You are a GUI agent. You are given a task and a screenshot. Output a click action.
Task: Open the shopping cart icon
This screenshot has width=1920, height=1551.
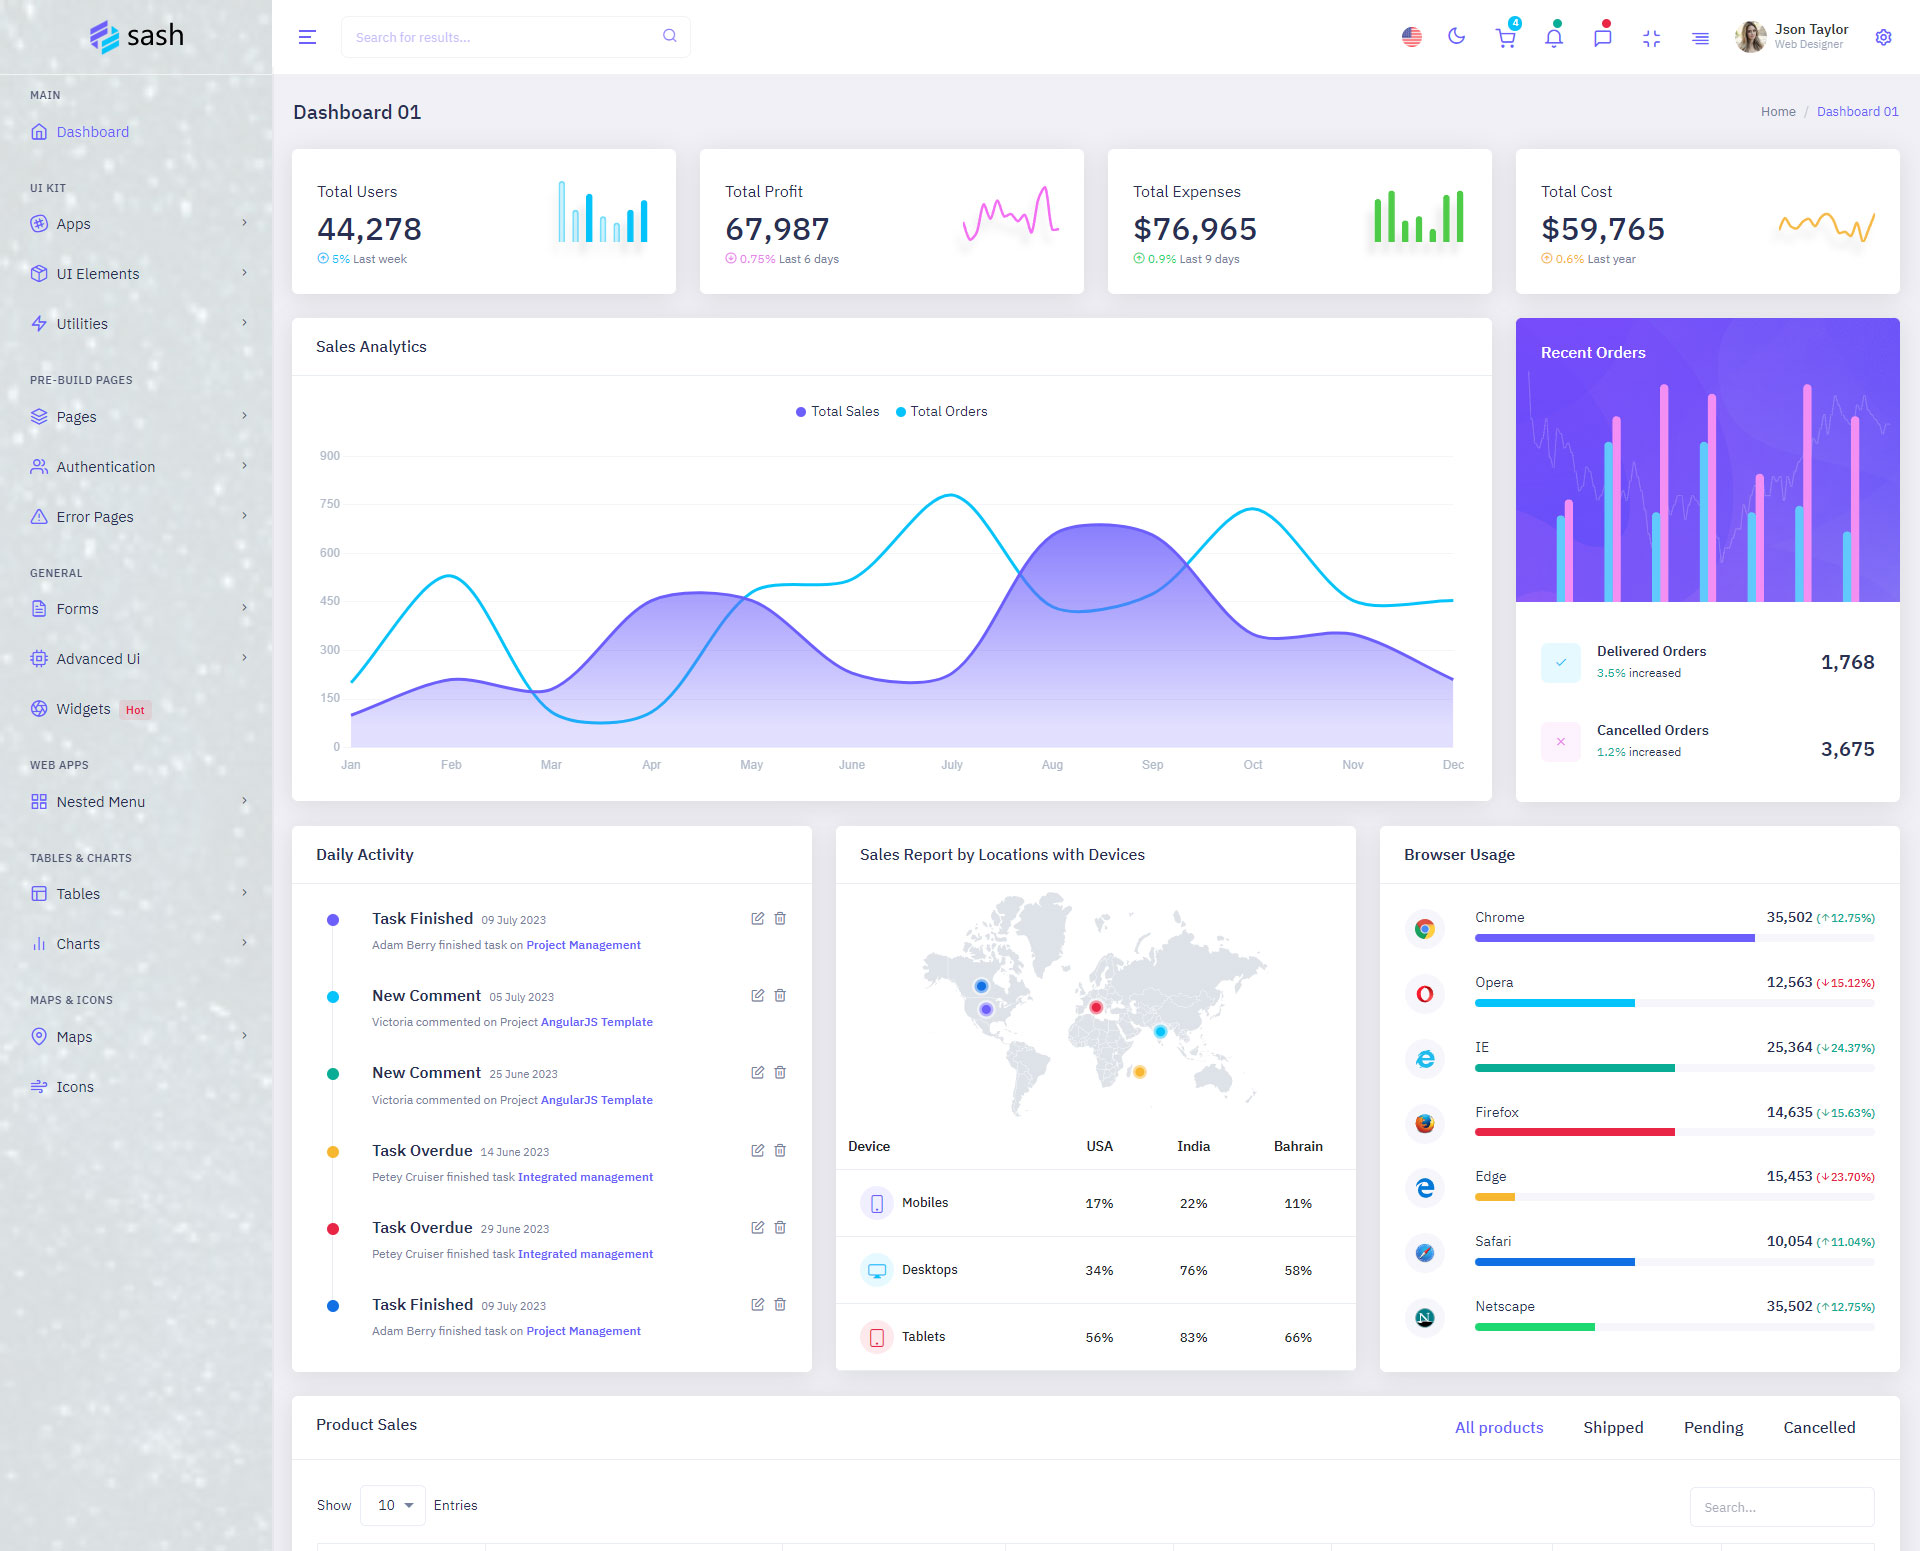[x=1505, y=38]
